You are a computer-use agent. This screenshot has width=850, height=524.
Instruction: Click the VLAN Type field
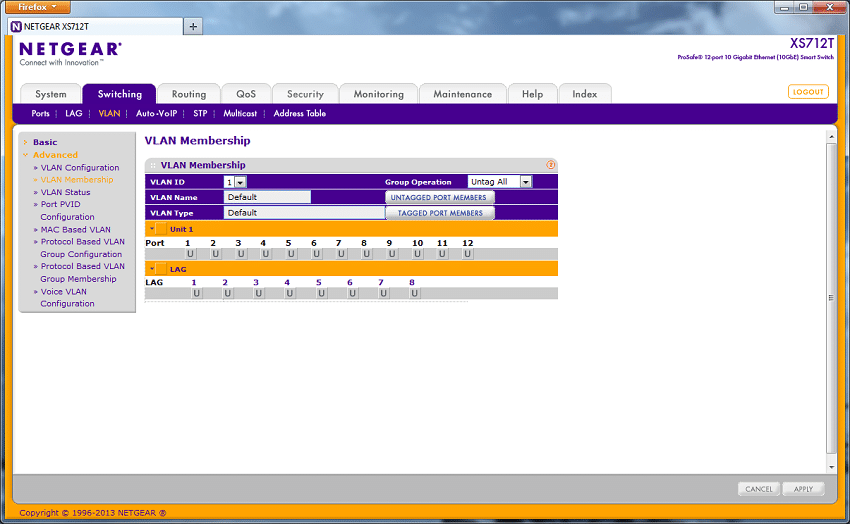tap(304, 213)
